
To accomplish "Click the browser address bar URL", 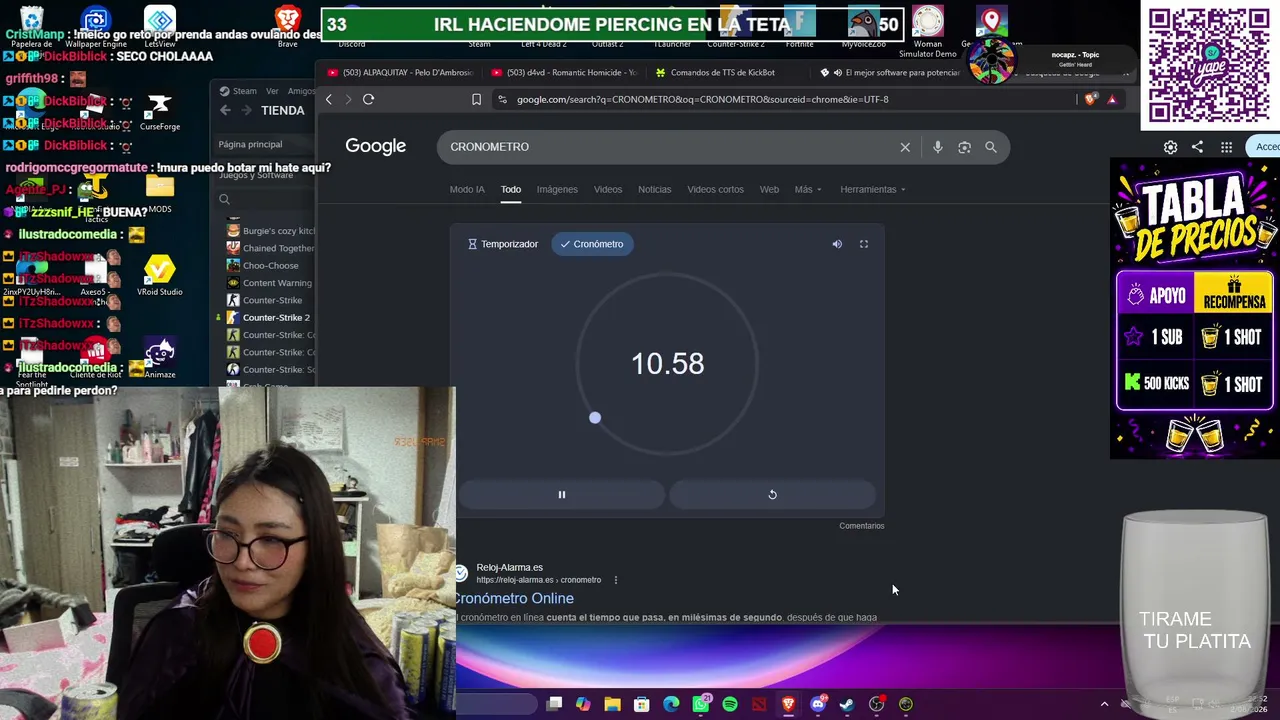I will 702,99.
